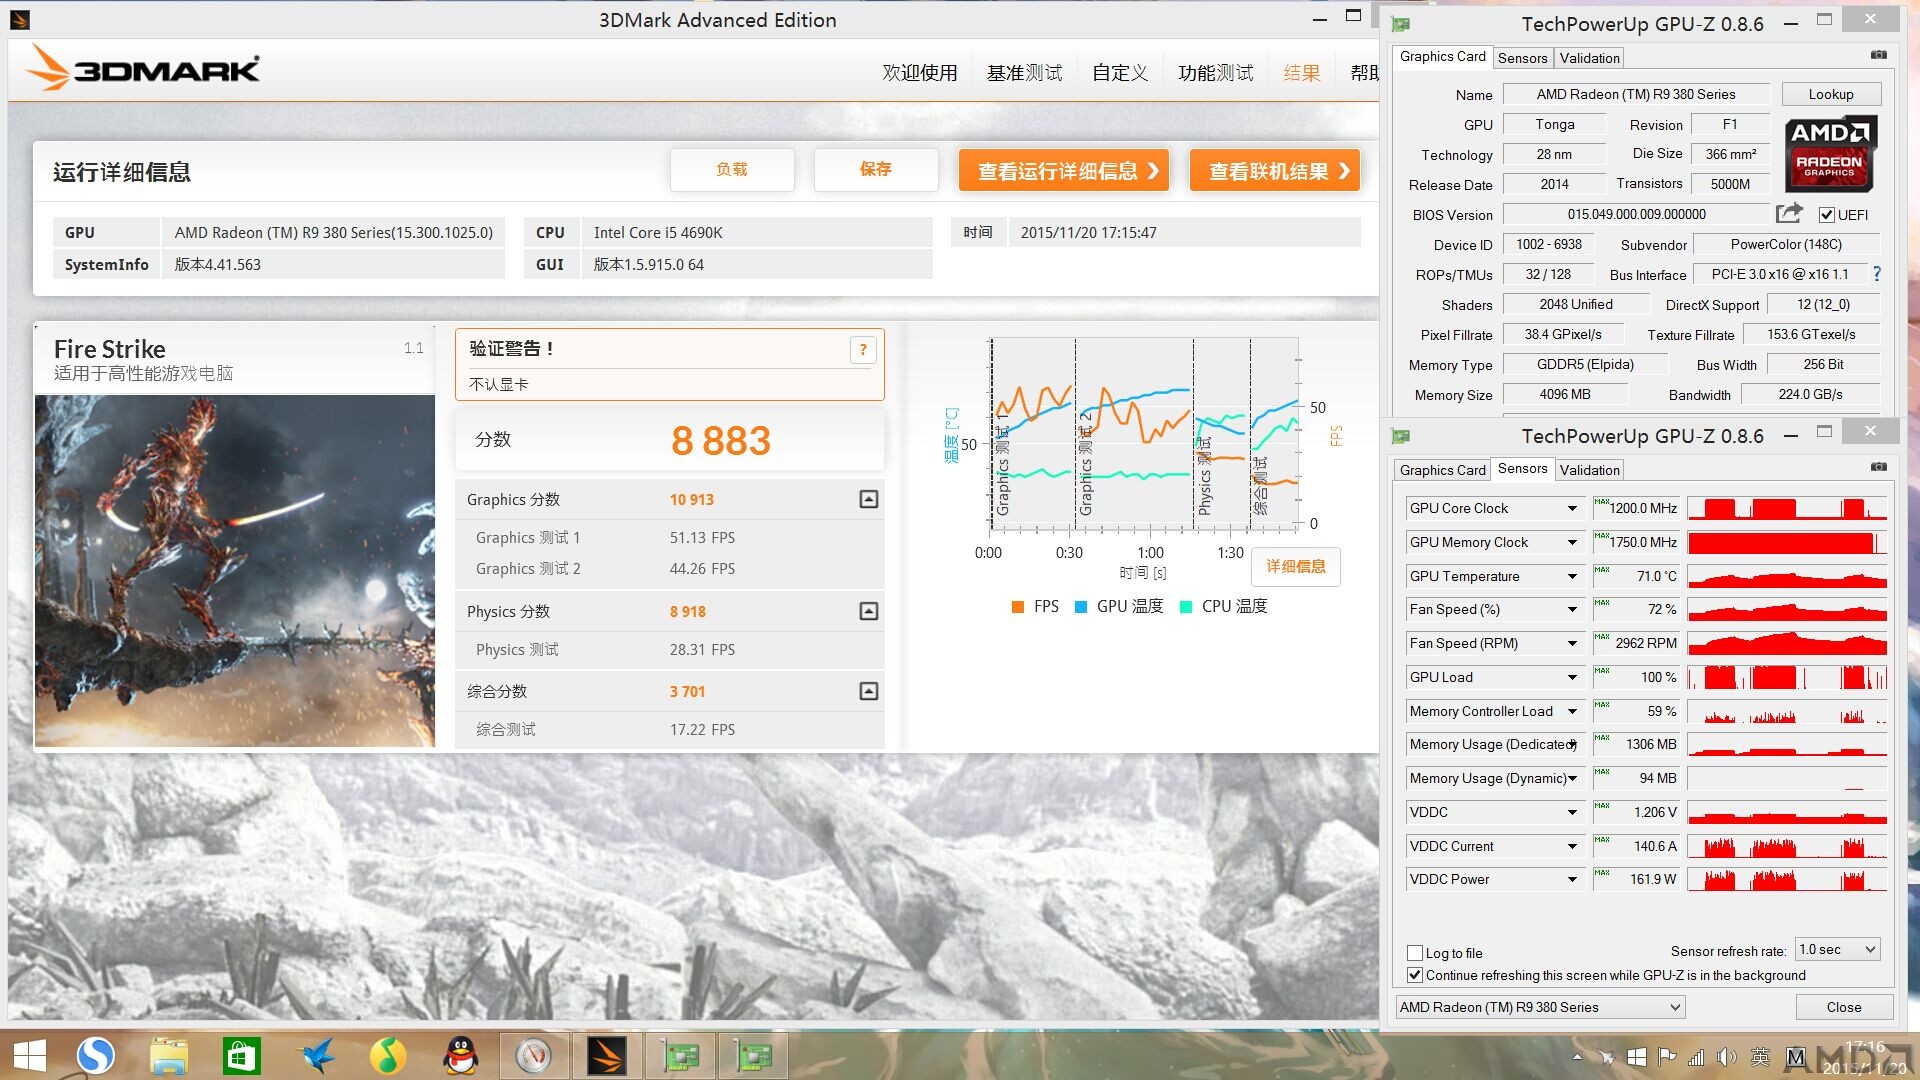Viewport: 1920px width, 1080px height.
Task: Open Sogou browser from taskbar
Action: coord(96,1055)
